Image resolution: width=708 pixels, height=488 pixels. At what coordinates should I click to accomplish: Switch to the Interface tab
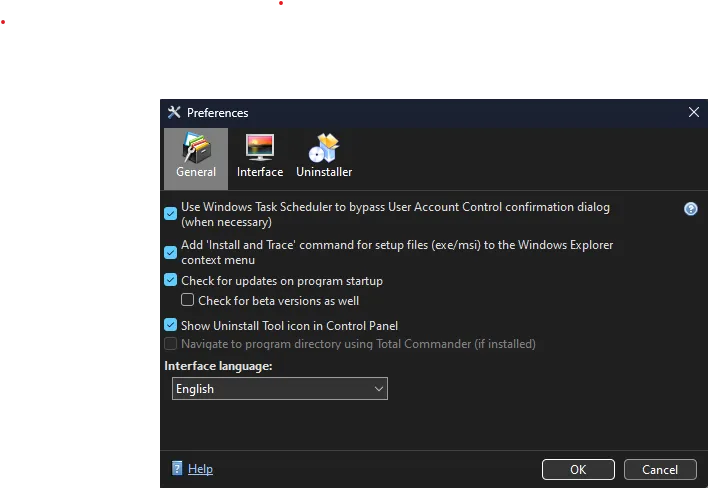(260, 158)
